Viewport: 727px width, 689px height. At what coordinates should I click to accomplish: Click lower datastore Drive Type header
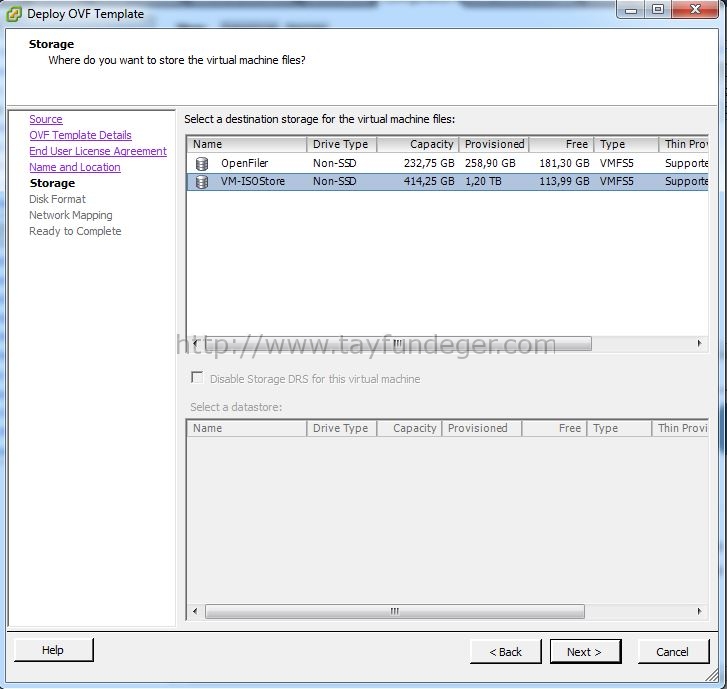[341, 428]
